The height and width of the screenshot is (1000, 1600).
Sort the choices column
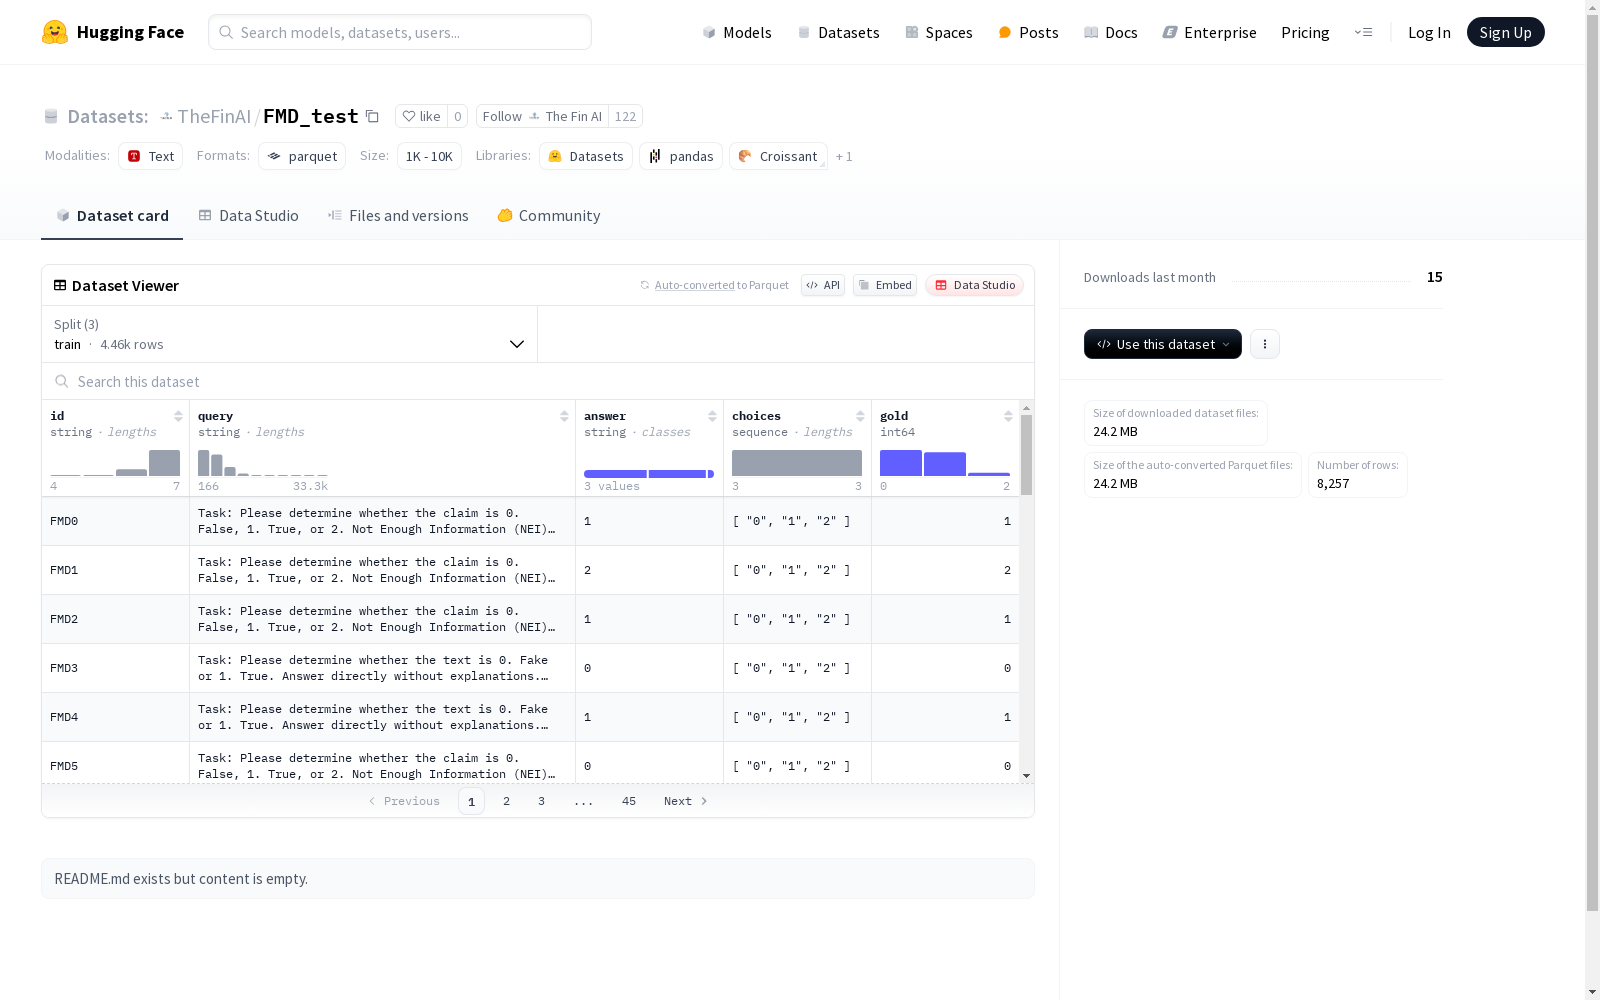[860, 416]
